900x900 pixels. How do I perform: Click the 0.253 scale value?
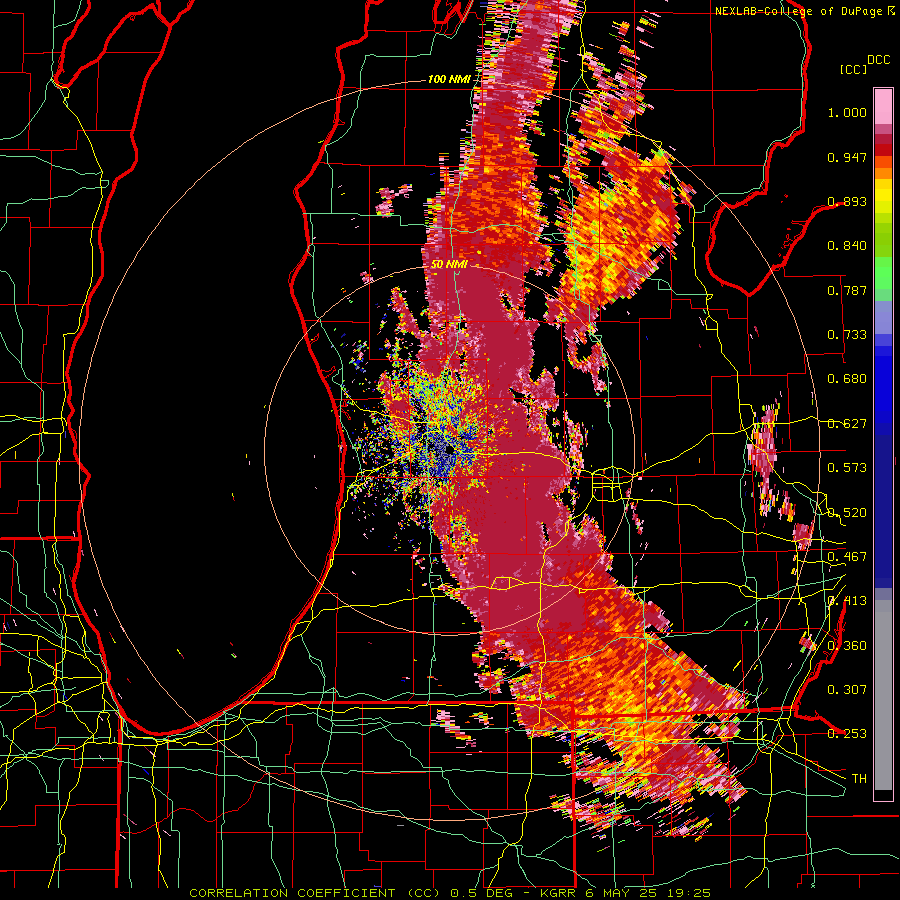pos(847,734)
